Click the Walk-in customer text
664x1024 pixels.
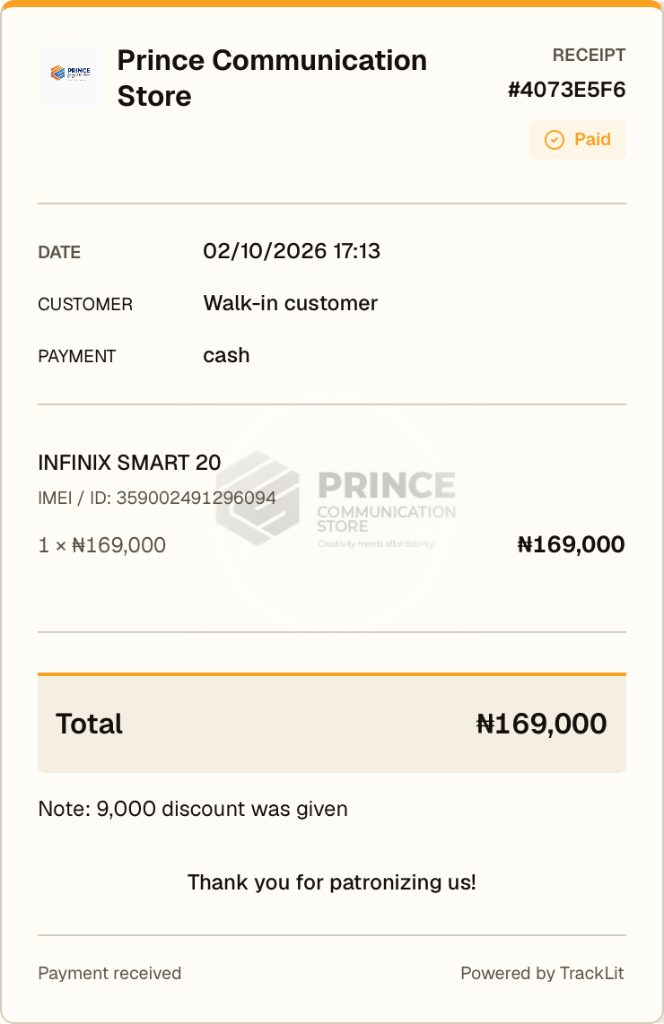(290, 303)
